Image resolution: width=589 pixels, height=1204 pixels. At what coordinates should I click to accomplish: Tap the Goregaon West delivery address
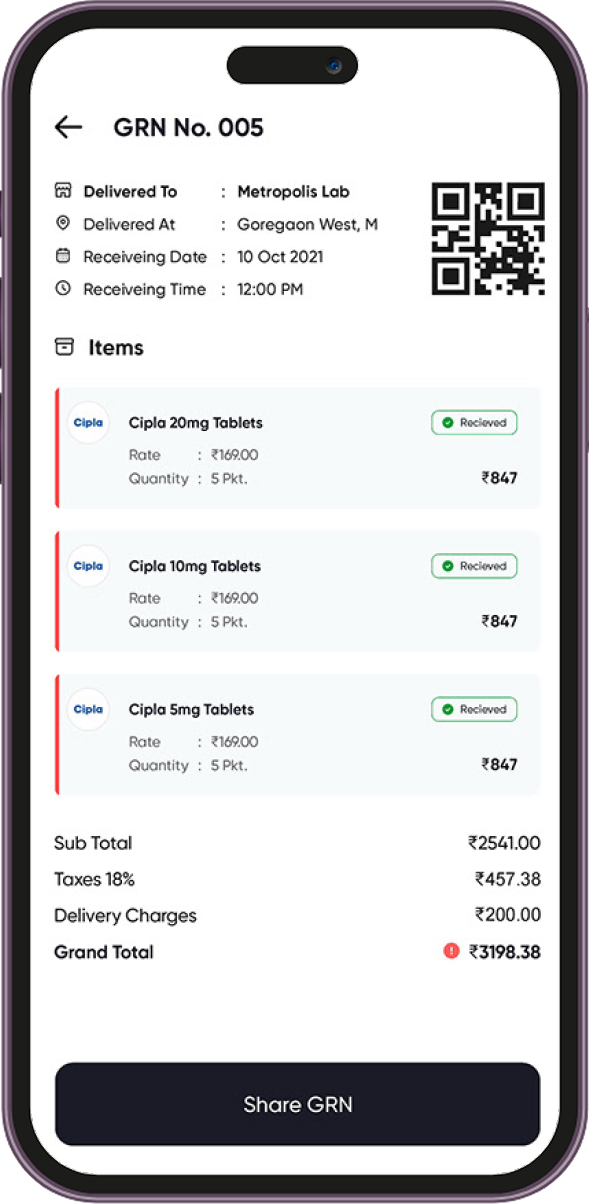[307, 225]
